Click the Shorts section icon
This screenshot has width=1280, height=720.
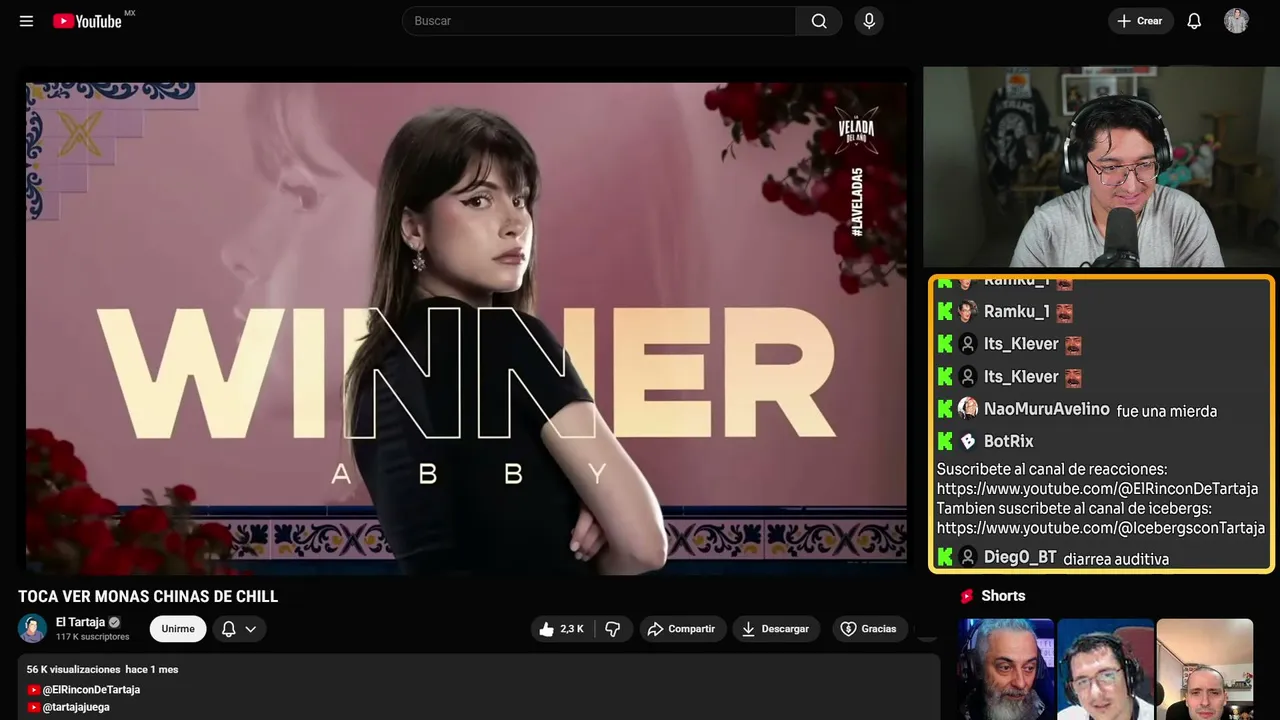(x=967, y=596)
